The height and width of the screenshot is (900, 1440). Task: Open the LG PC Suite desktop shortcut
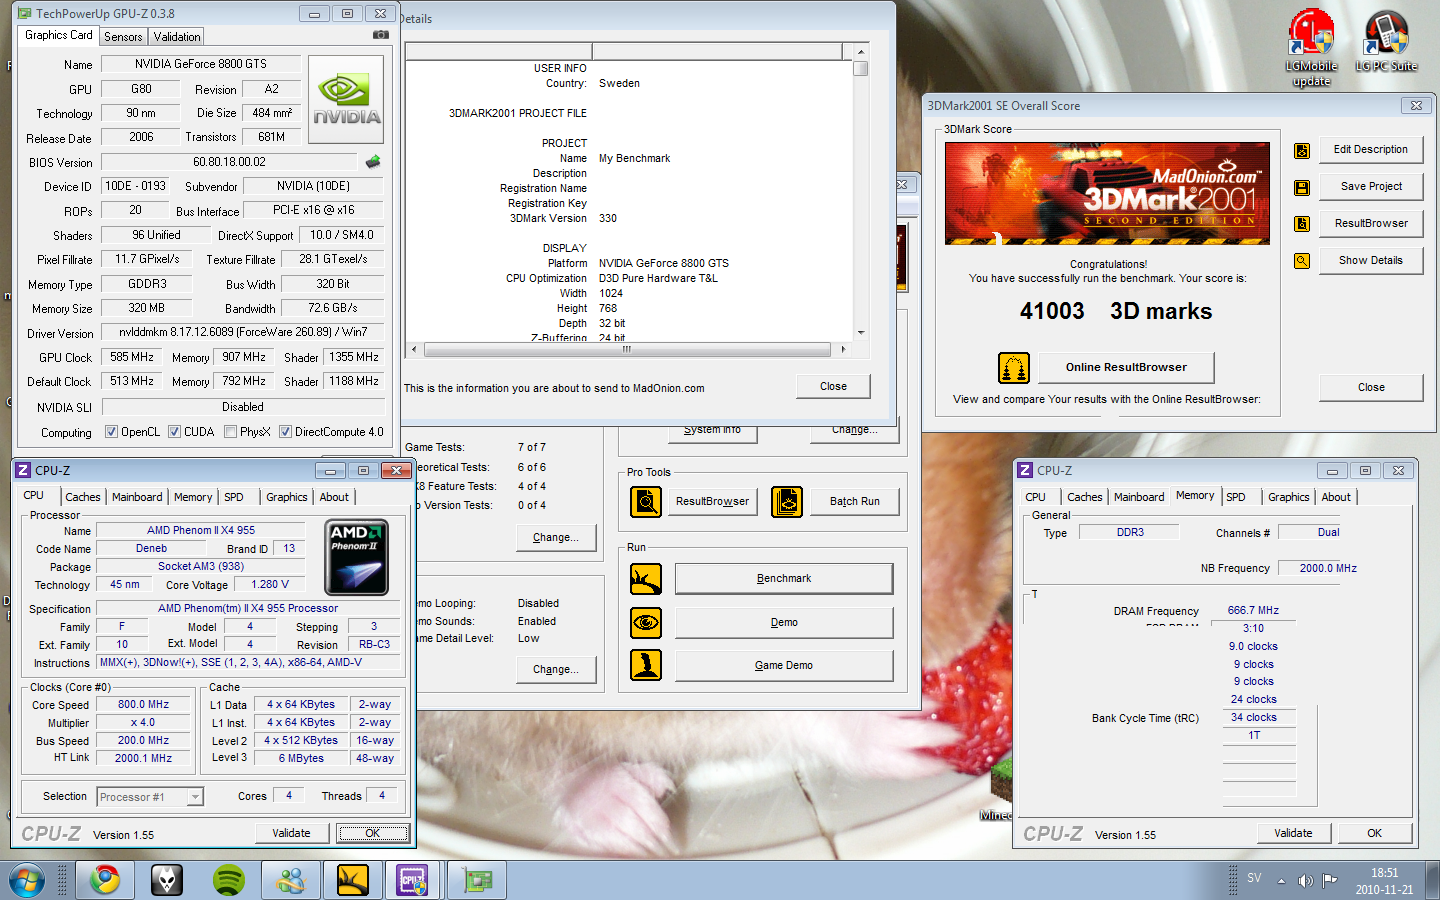point(1386,42)
